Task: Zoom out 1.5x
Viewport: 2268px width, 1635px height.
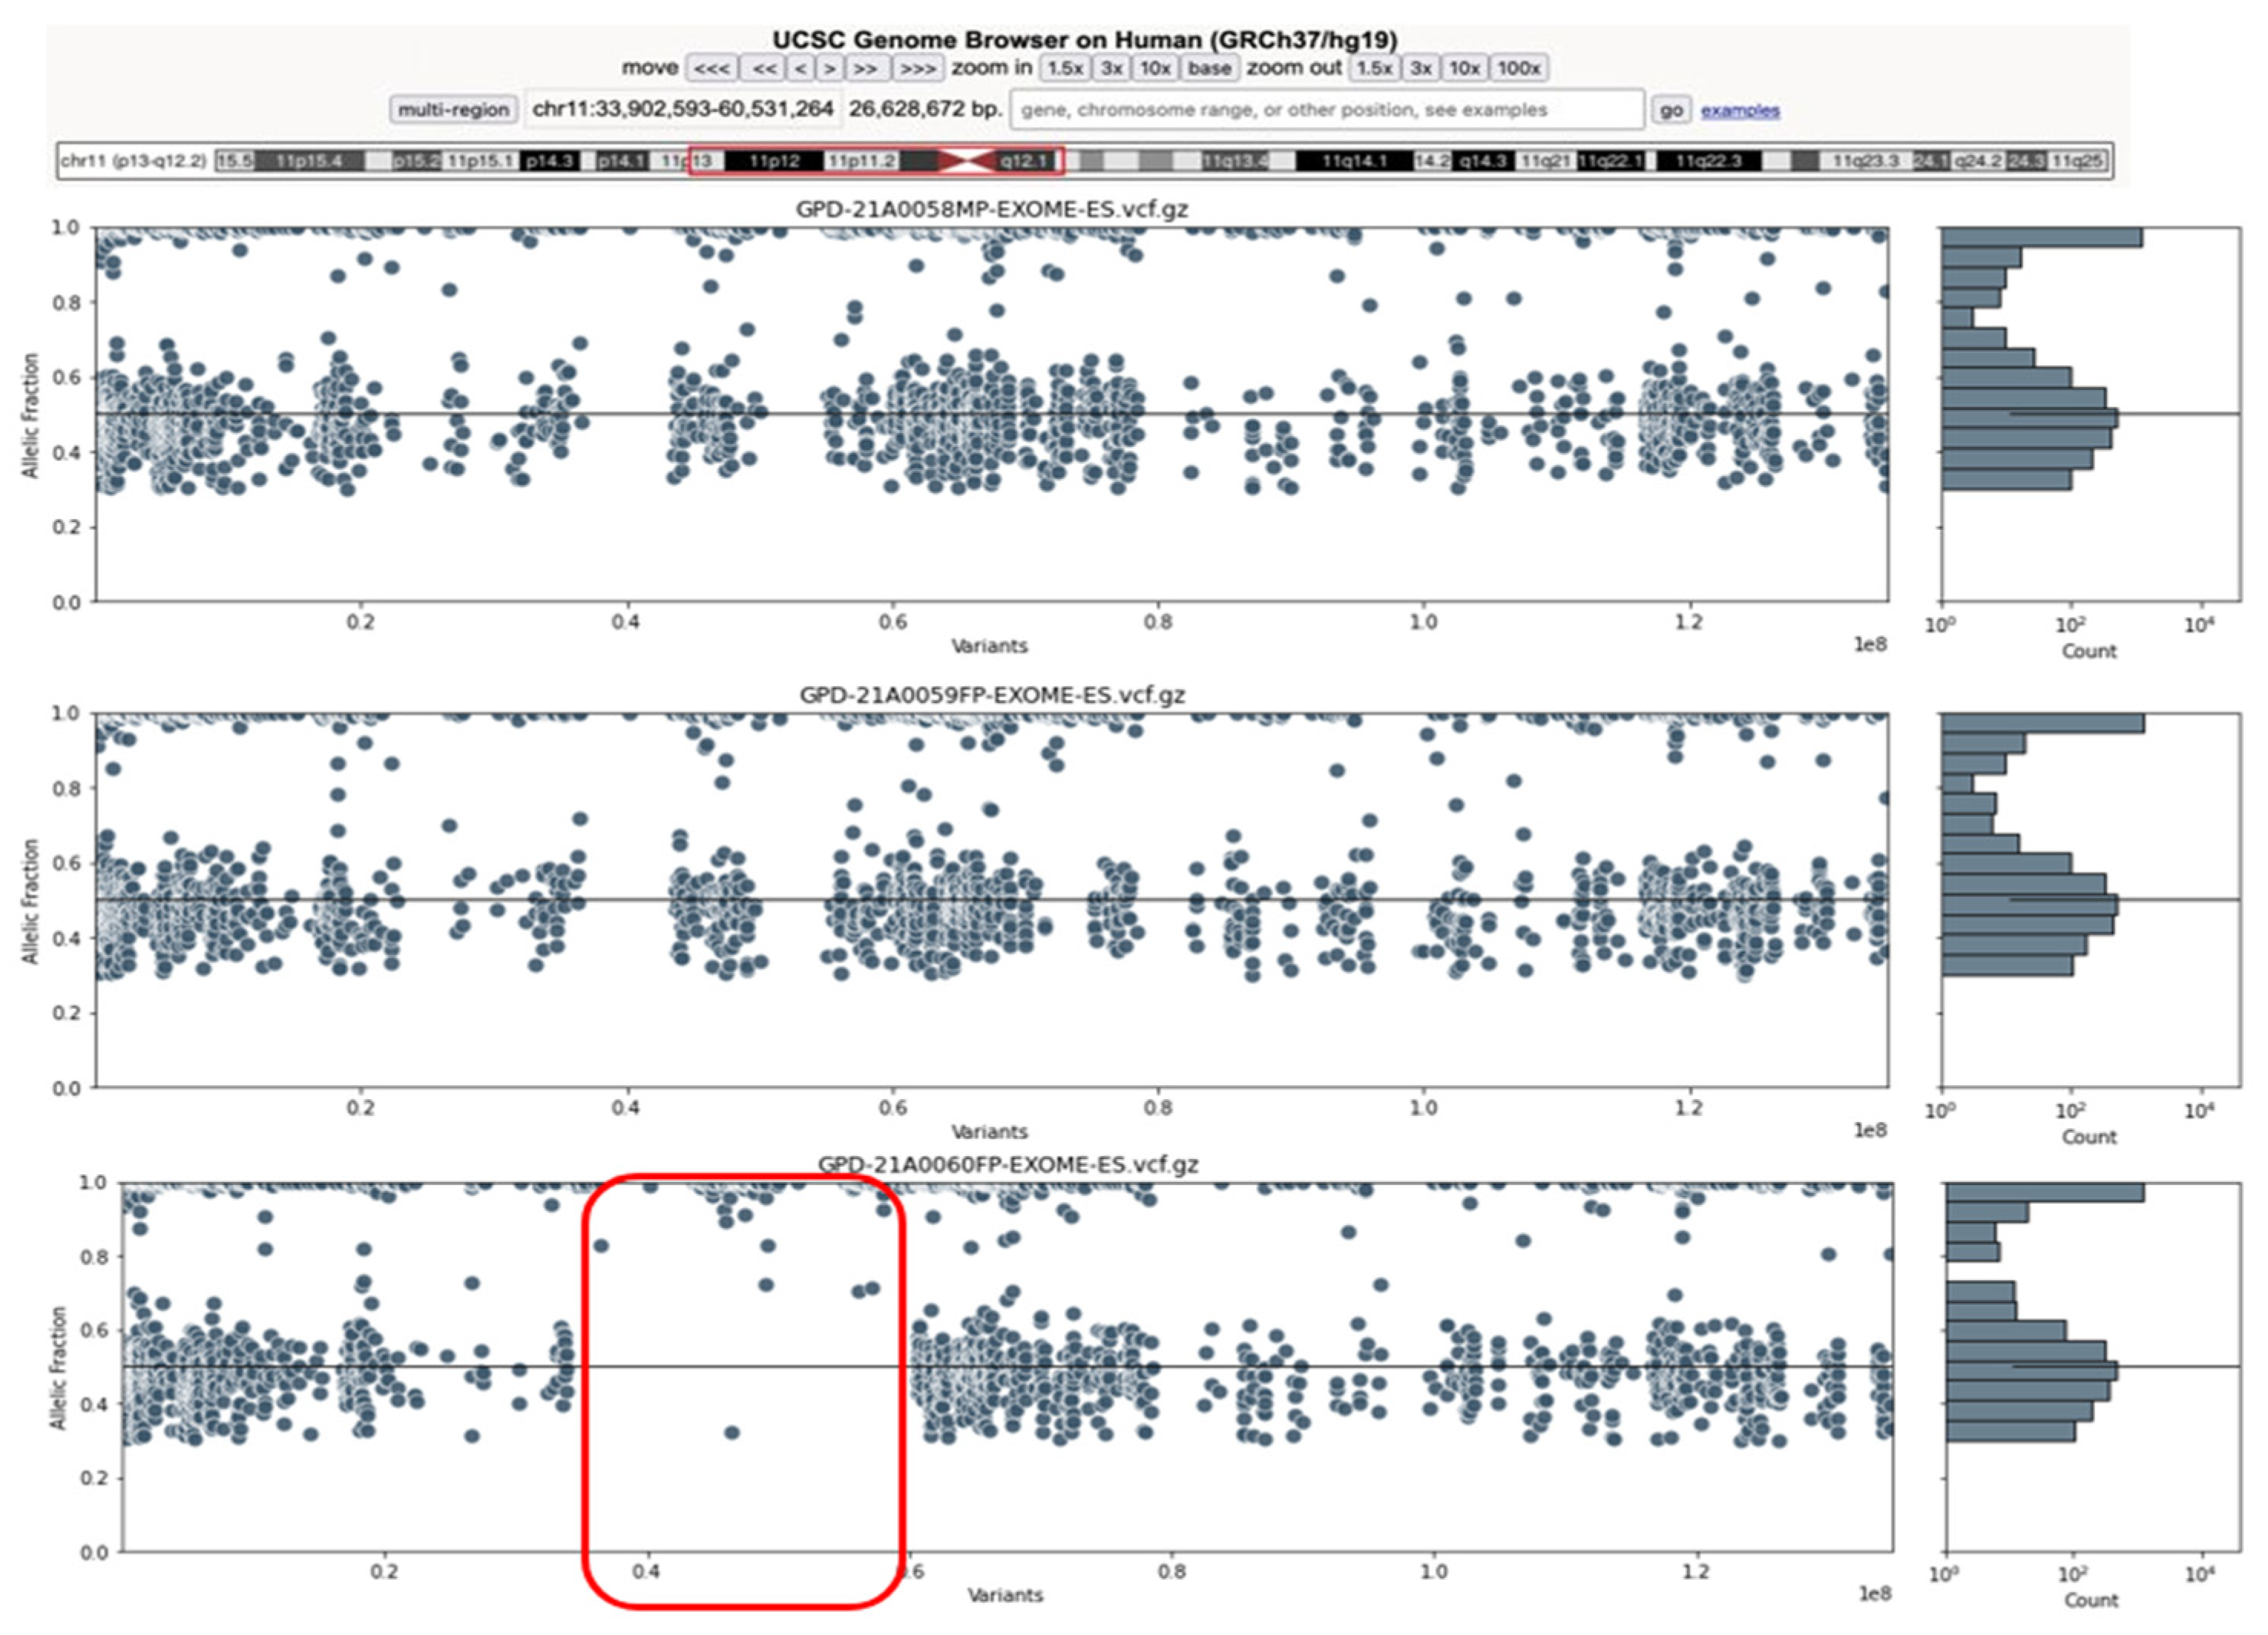Action: (x=1374, y=68)
